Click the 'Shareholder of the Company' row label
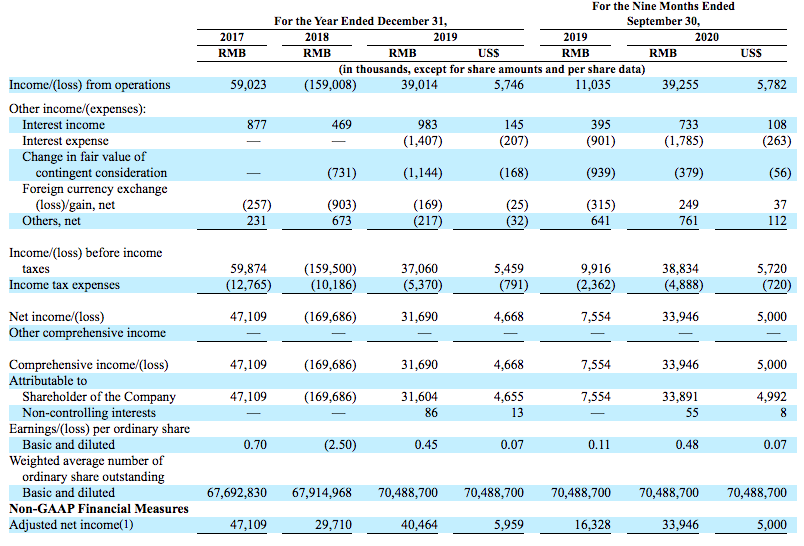Screen dimensions: 804x546 coord(97,396)
